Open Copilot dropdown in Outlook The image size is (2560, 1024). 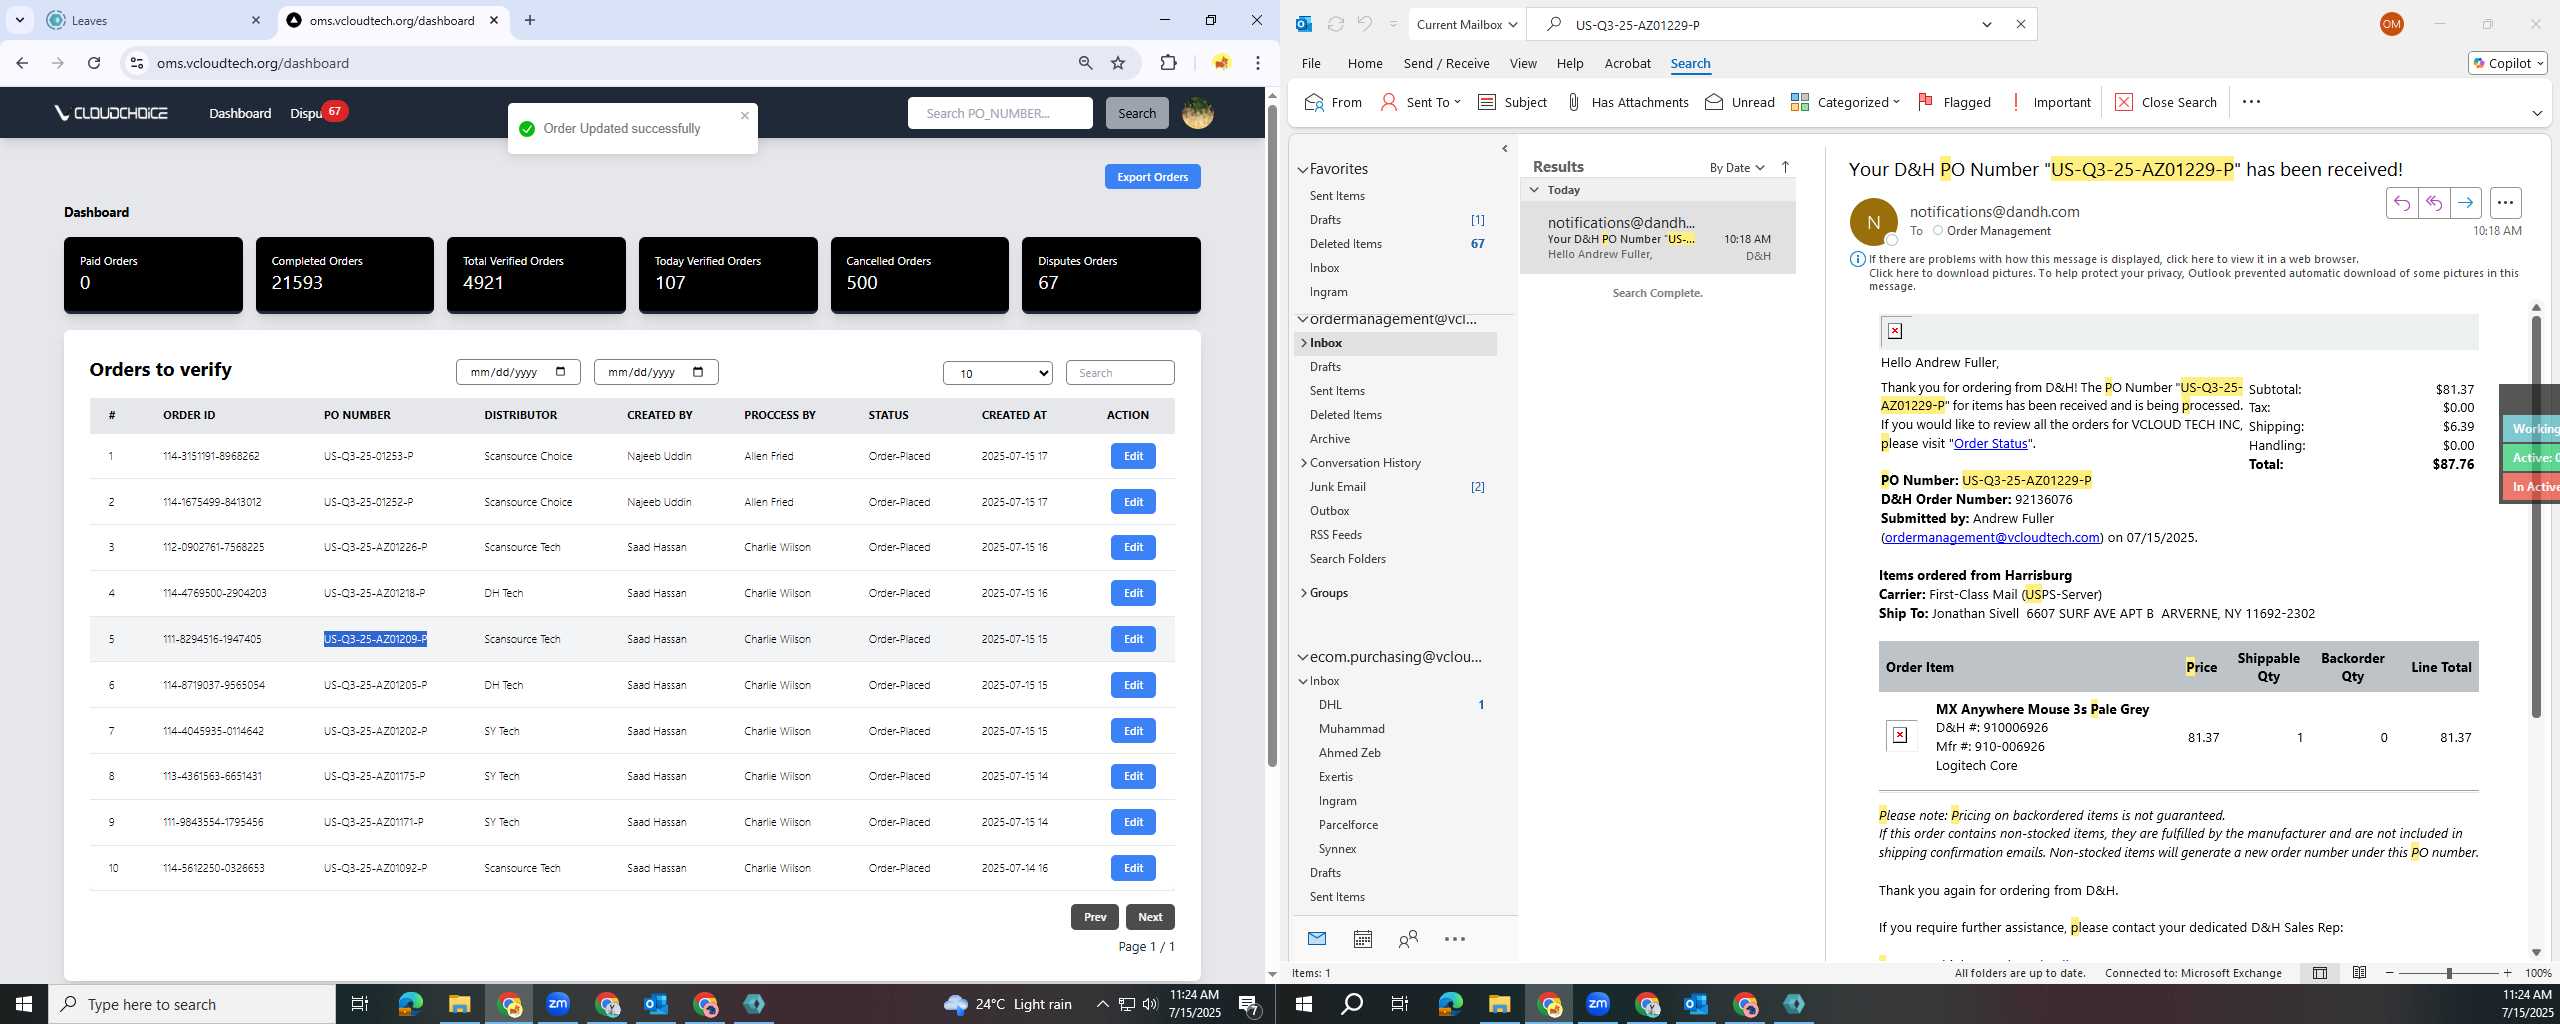click(x=2508, y=63)
